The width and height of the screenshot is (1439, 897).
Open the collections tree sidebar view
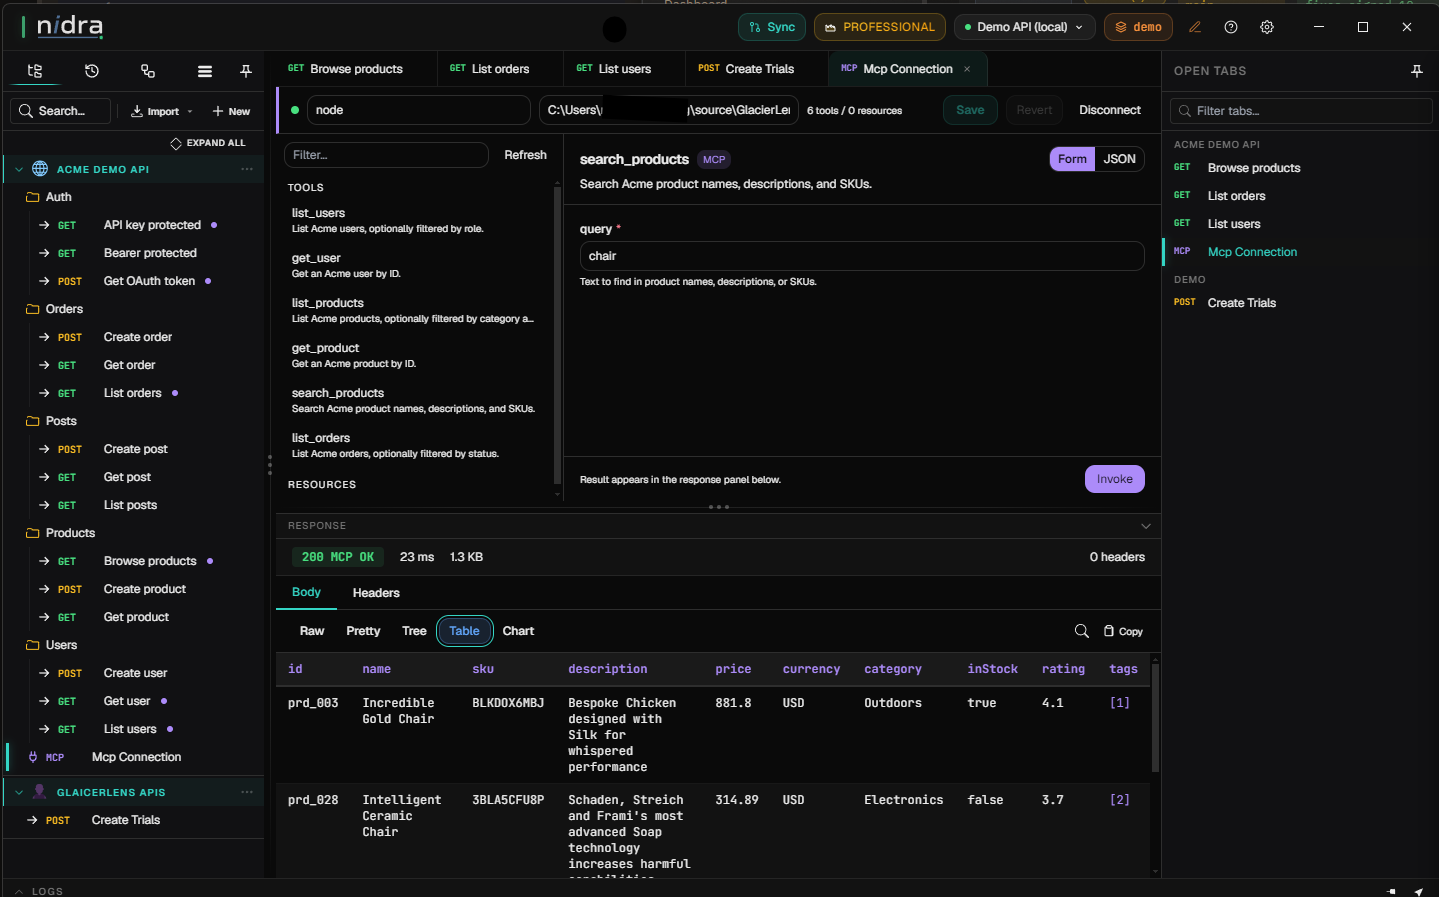point(35,71)
